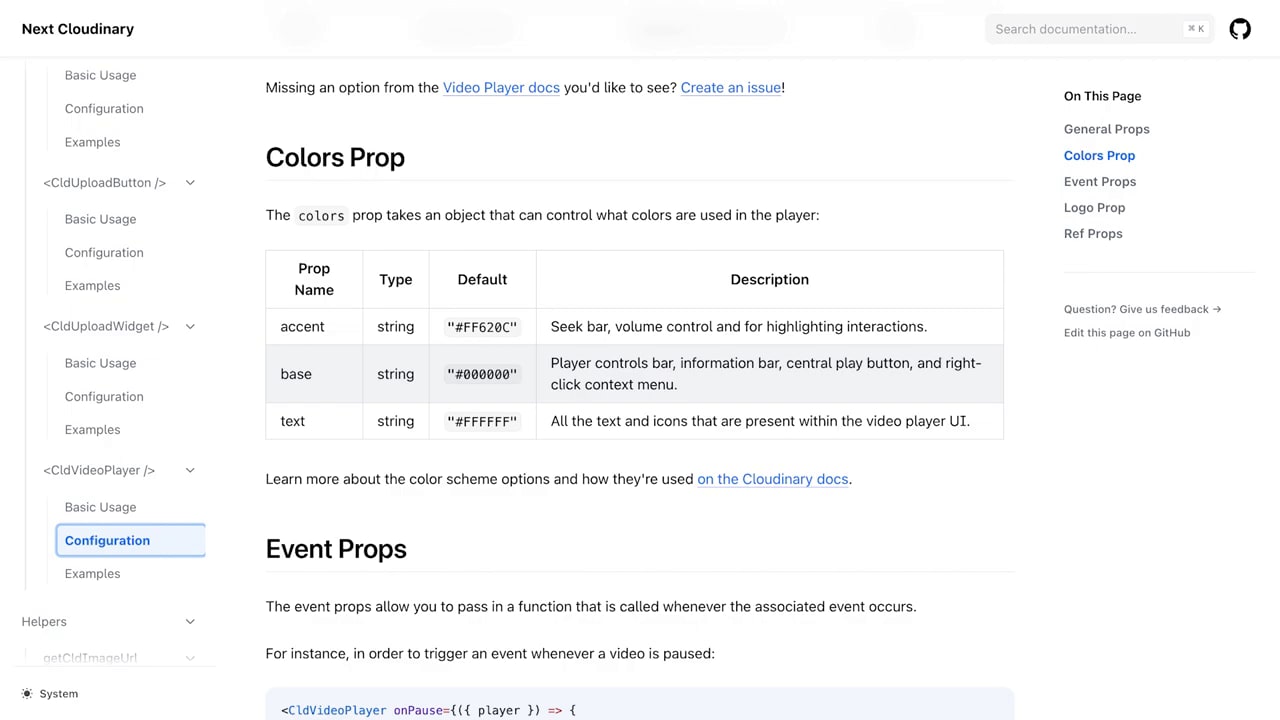
Task: Click the "#FFFFFF" default value
Action: pos(482,421)
